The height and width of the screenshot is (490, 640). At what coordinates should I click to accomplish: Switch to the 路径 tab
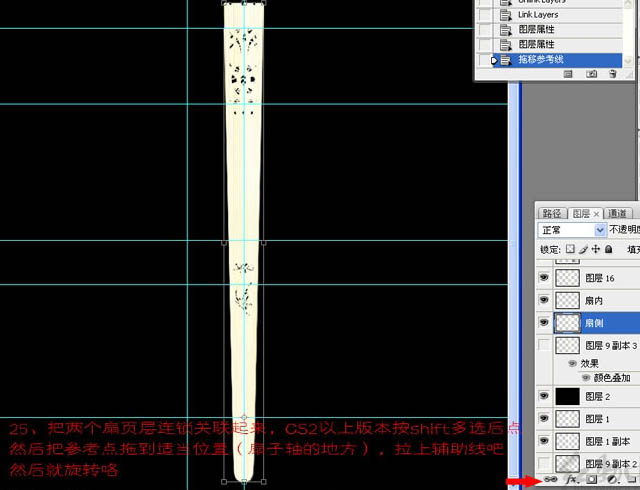[x=552, y=214]
